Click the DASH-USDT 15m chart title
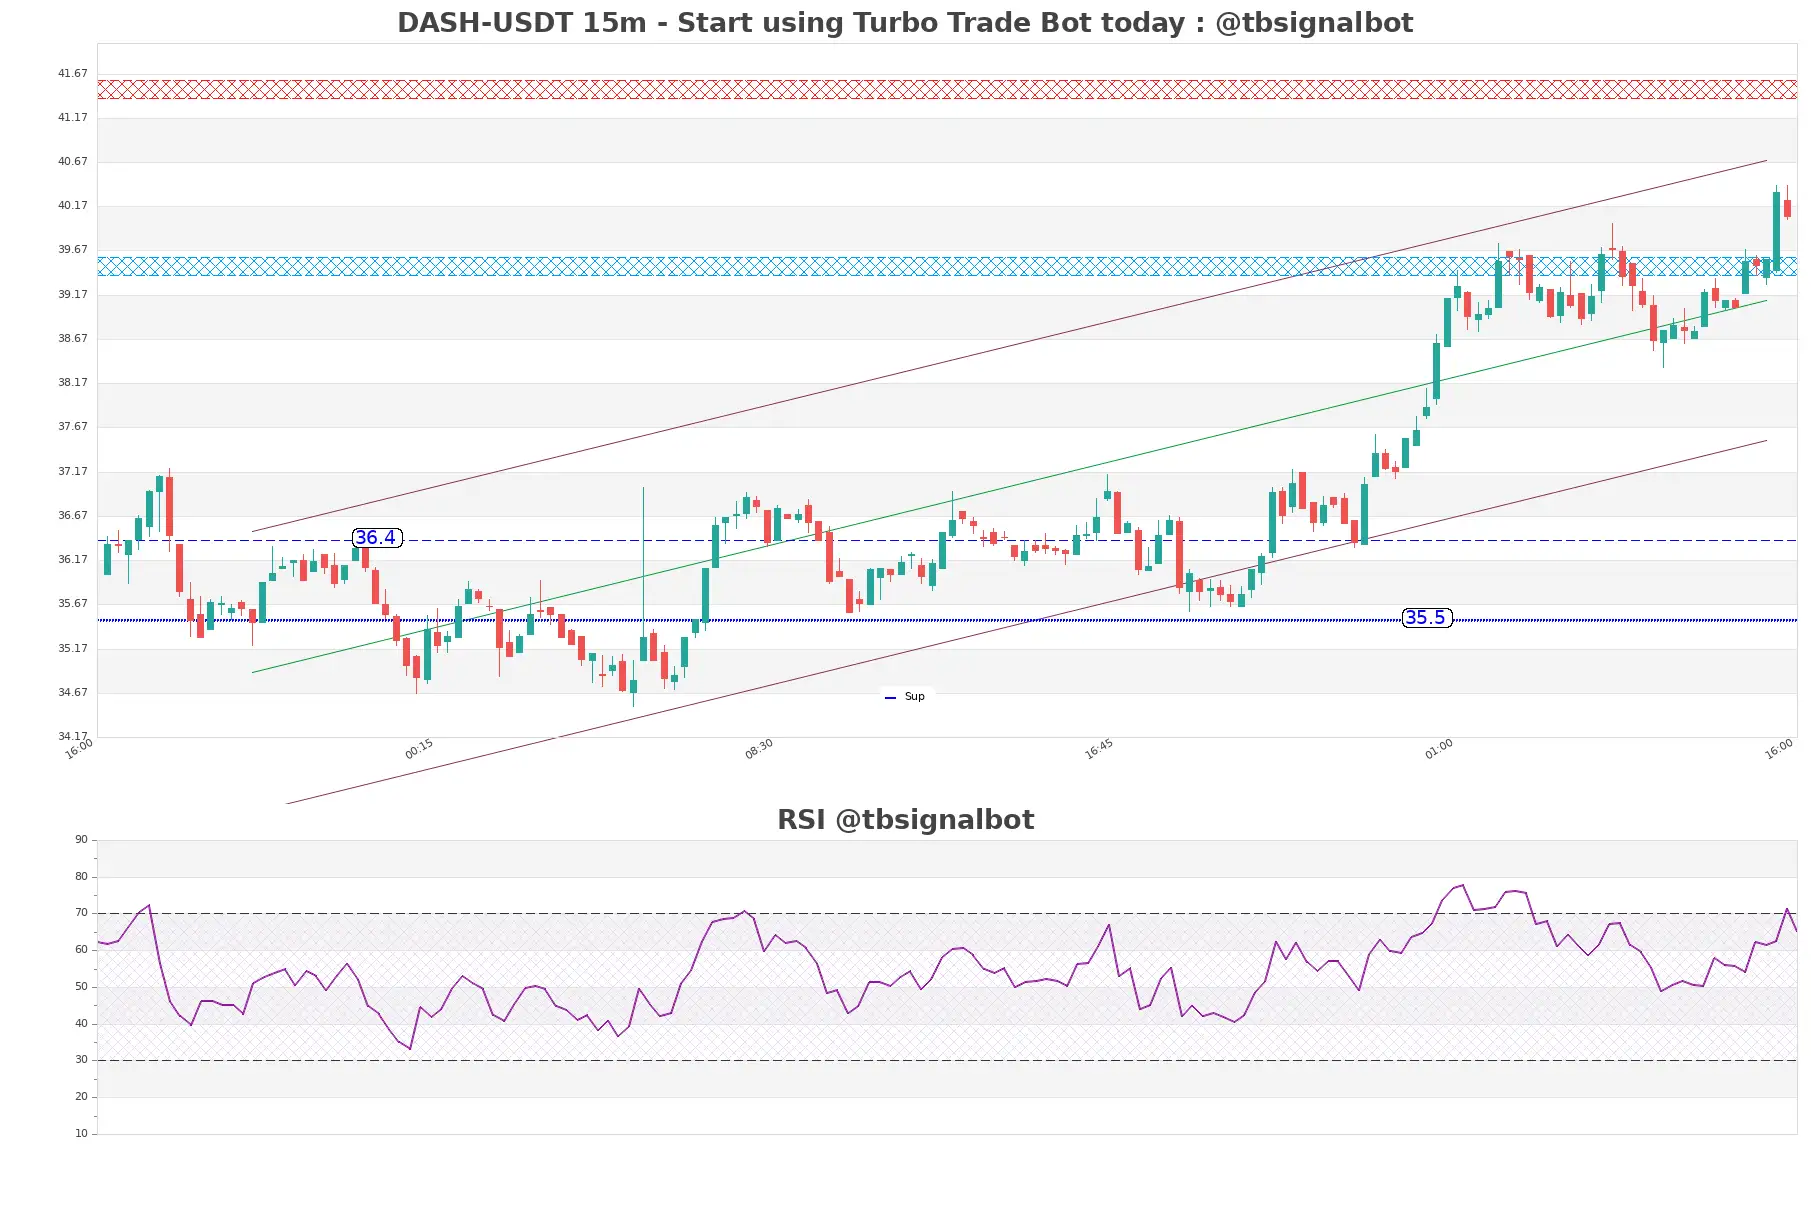This screenshot has height=1208, width=1811. pos(905,22)
